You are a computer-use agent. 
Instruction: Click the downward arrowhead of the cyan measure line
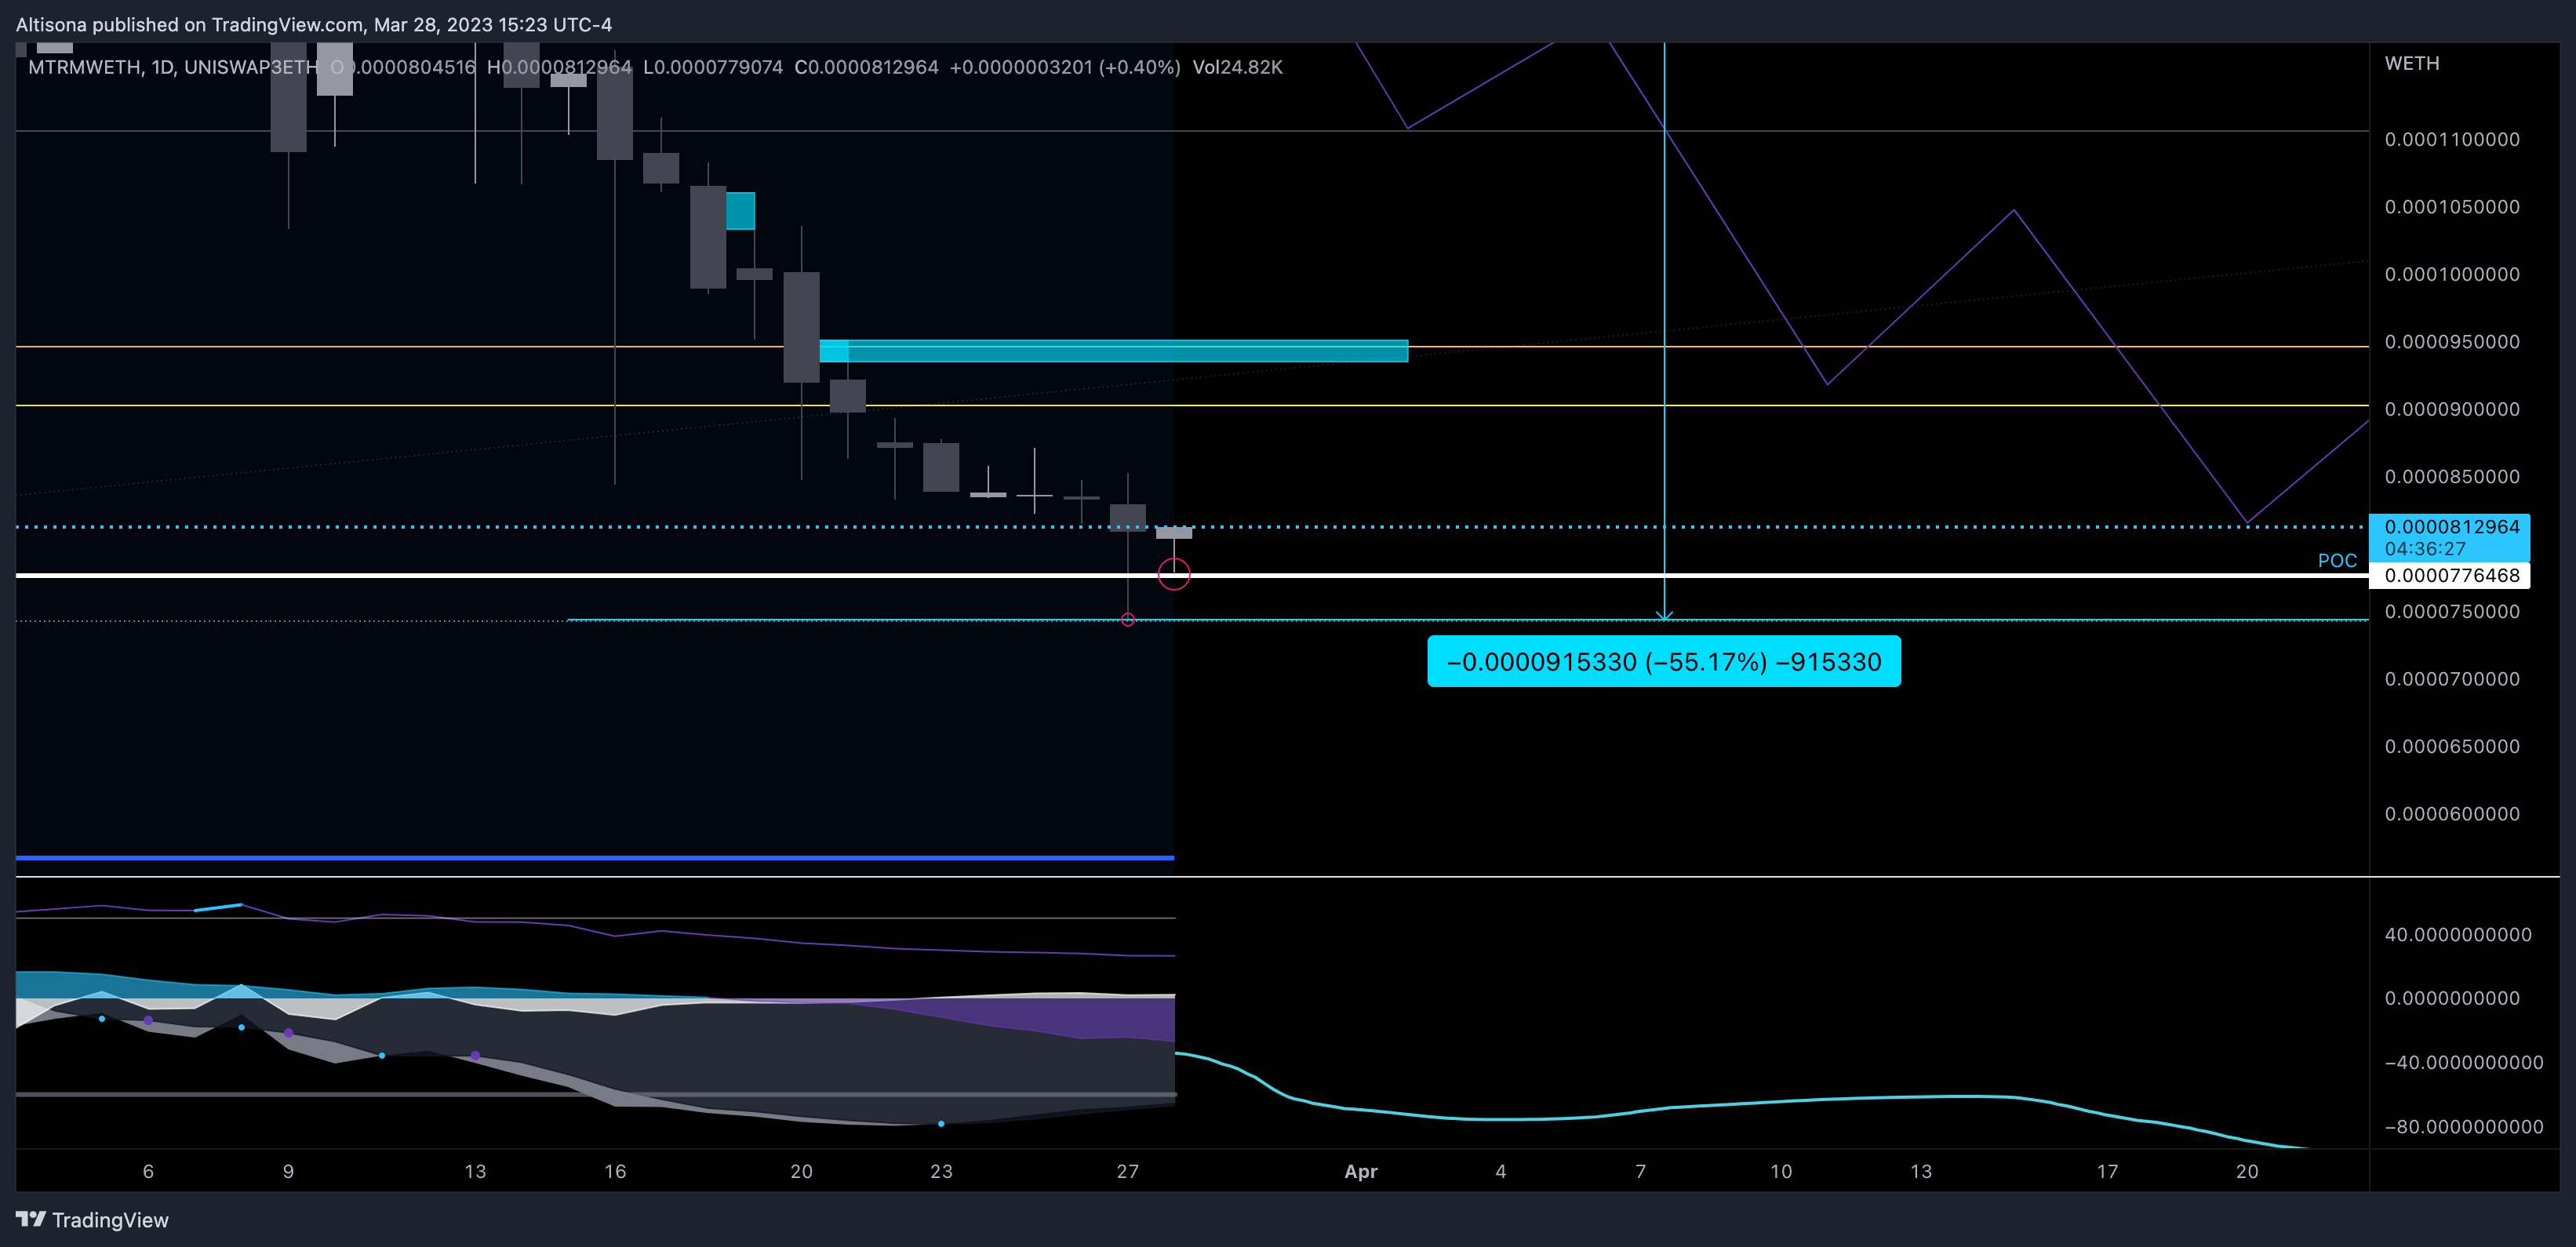pos(1664,615)
